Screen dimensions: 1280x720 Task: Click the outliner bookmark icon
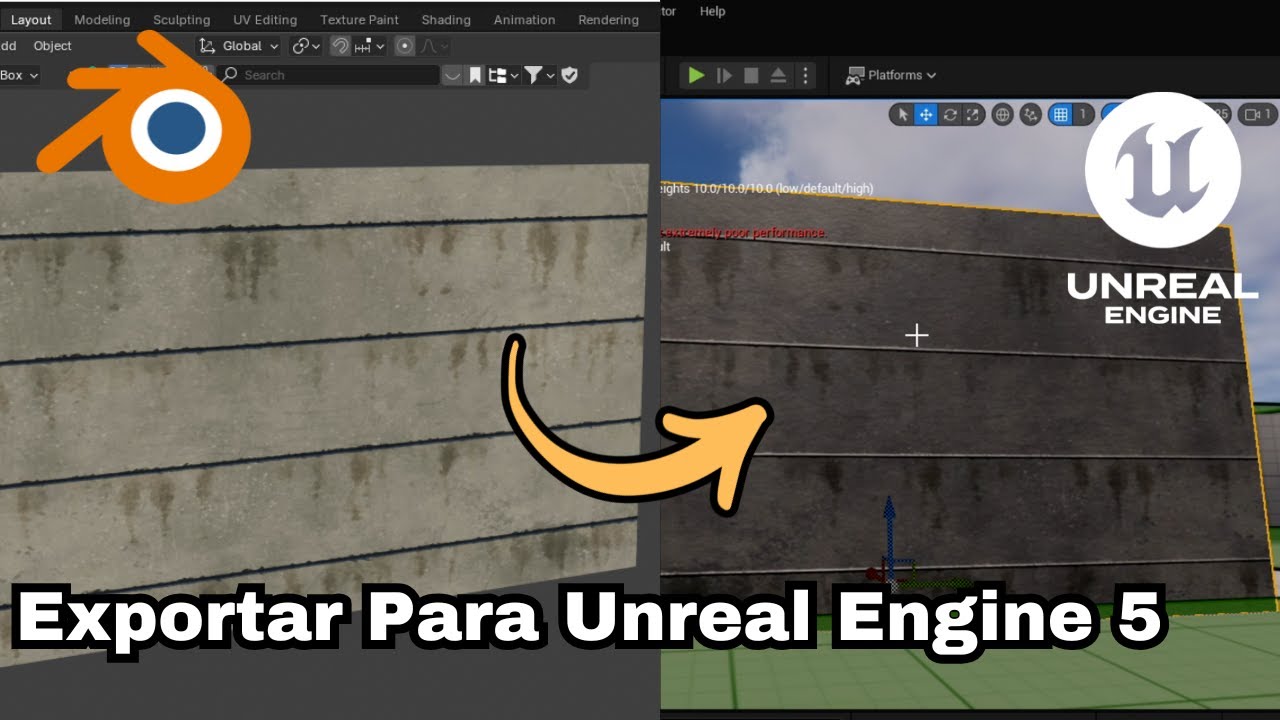click(x=476, y=75)
